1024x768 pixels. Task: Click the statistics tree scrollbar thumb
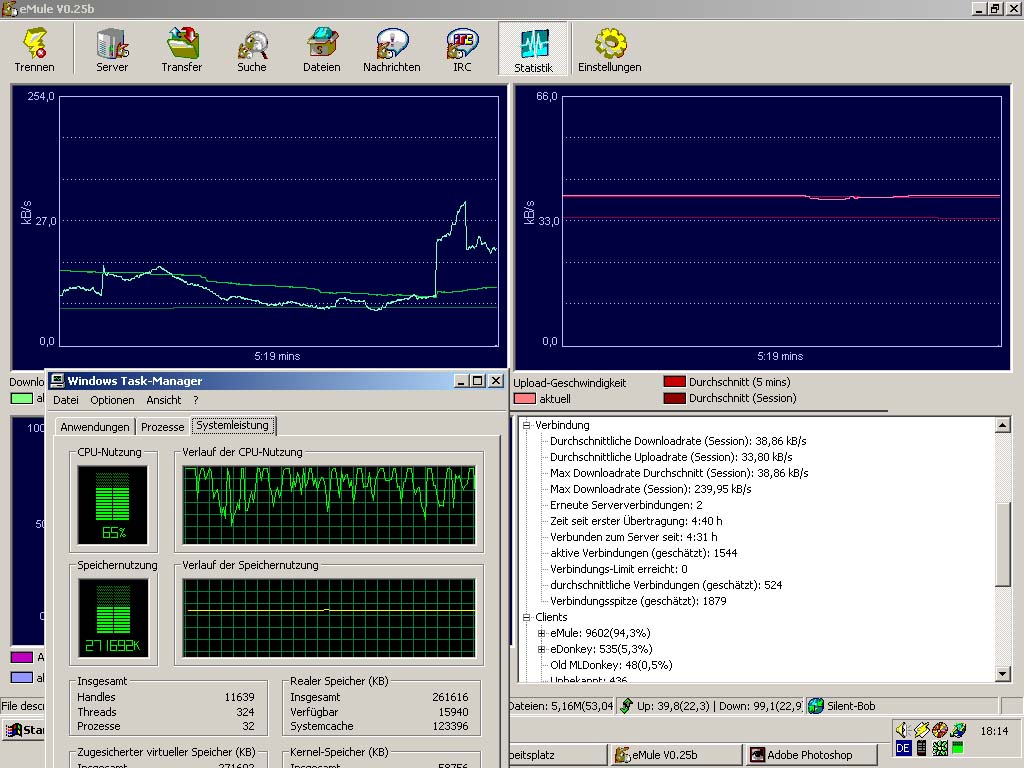[x=1003, y=544]
